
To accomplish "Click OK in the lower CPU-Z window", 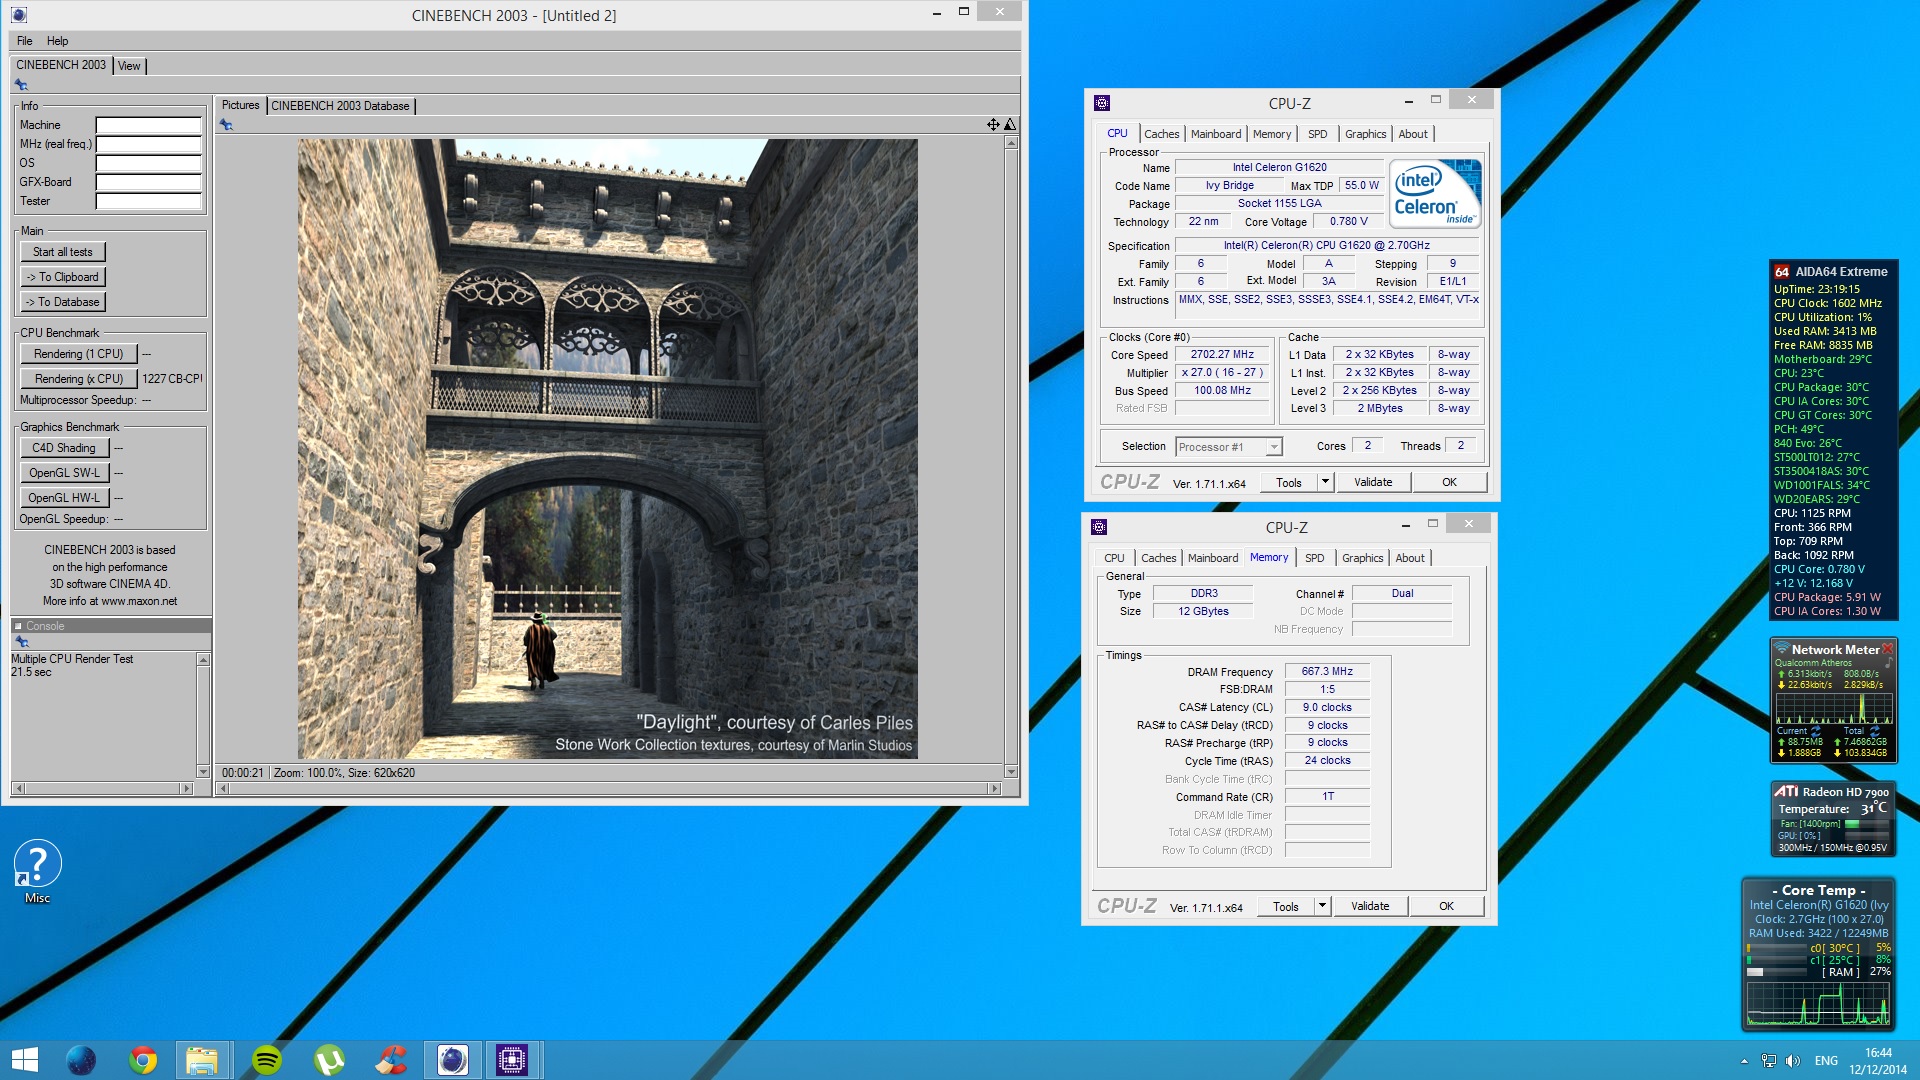I will tap(1446, 906).
